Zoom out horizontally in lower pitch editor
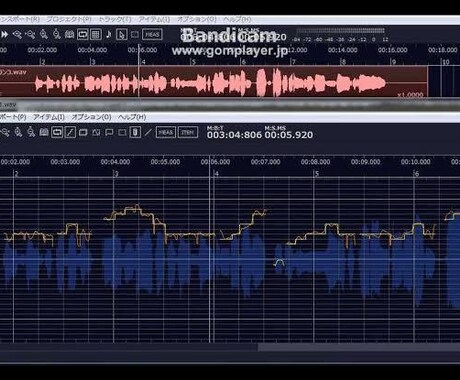 click(x=5, y=133)
